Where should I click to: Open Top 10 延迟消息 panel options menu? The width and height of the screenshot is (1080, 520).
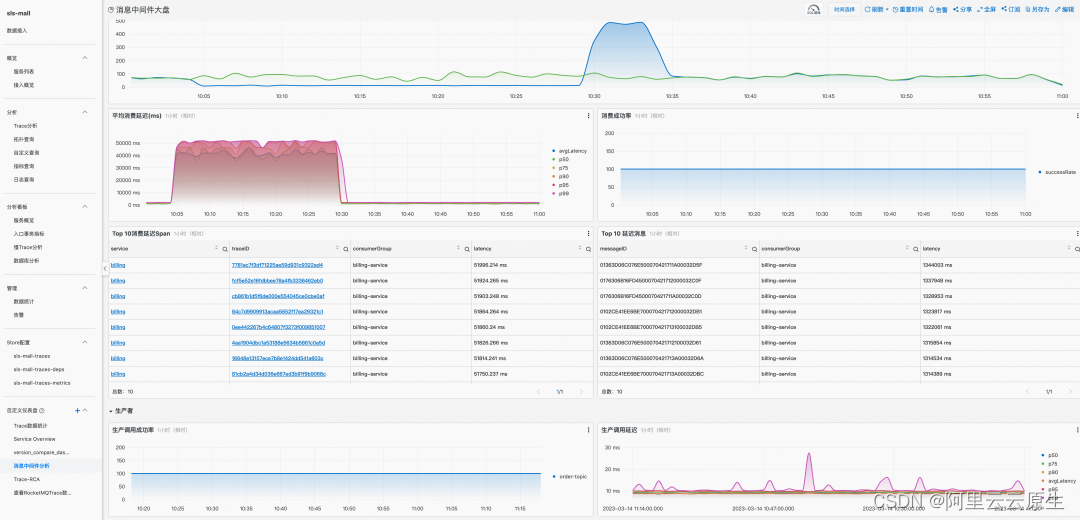(1077, 233)
